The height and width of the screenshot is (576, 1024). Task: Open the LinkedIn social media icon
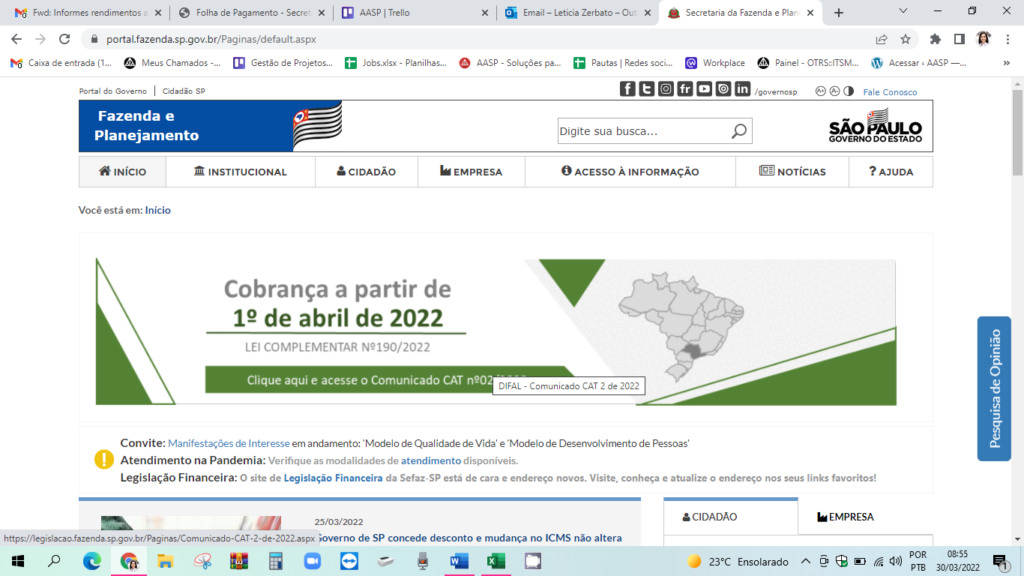pyautogui.click(x=742, y=89)
